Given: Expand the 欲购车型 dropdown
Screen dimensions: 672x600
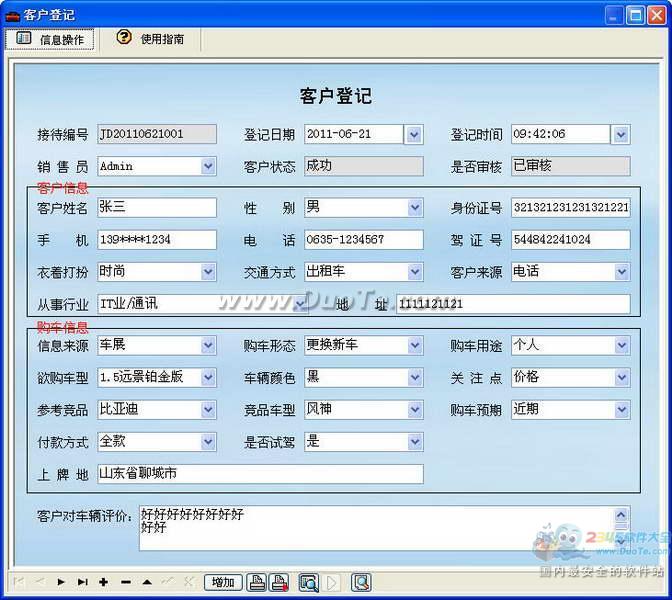Looking at the screenshot, I should tap(208, 378).
